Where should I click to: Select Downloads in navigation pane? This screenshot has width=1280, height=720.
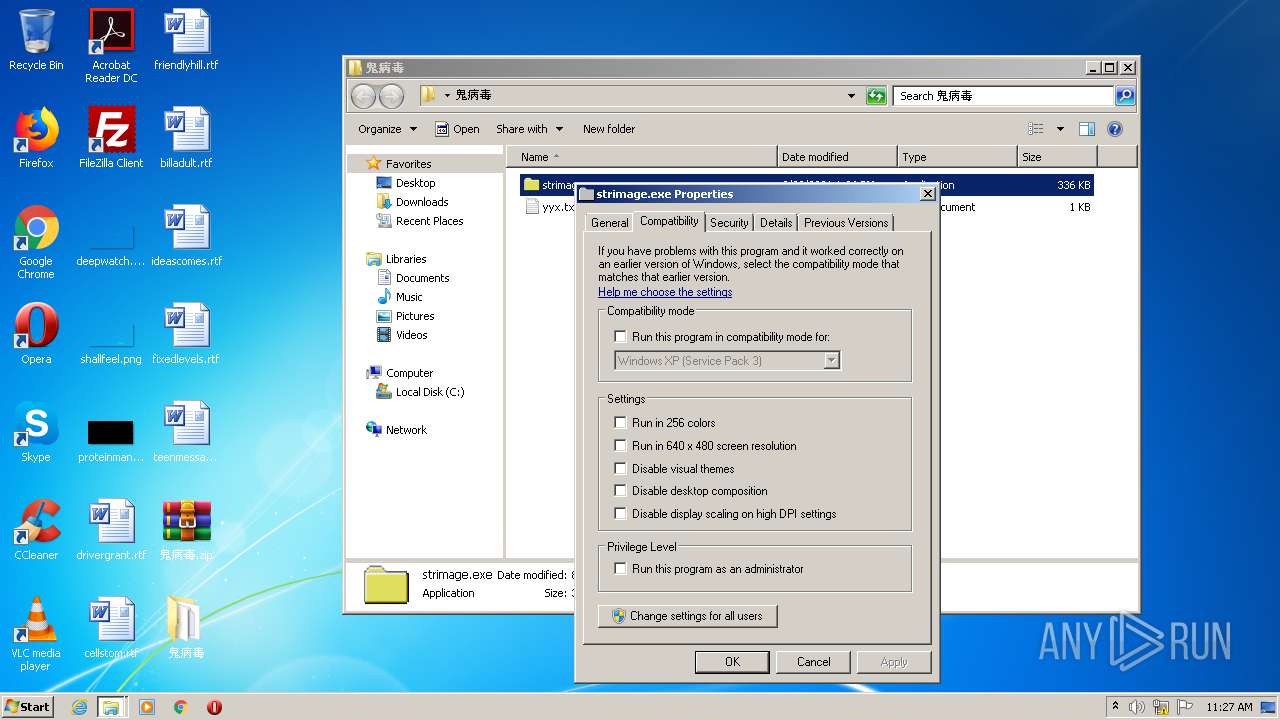[x=412, y=202]
